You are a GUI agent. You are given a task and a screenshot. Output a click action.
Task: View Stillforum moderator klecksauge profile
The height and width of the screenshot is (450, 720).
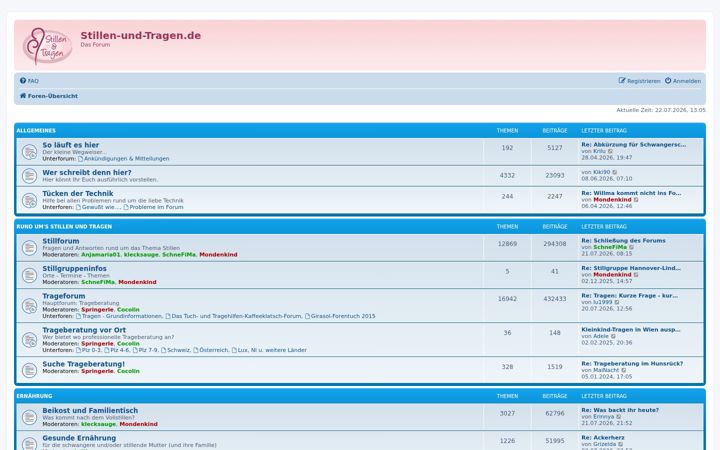click(x=141, y=255)
